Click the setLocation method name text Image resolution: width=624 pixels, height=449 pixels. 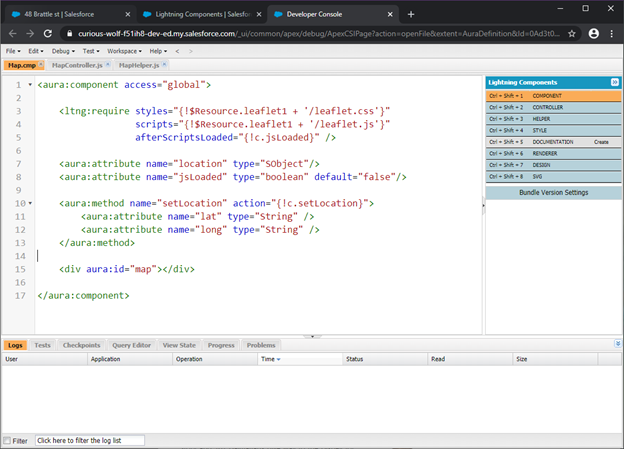click(x=192, y=203)
